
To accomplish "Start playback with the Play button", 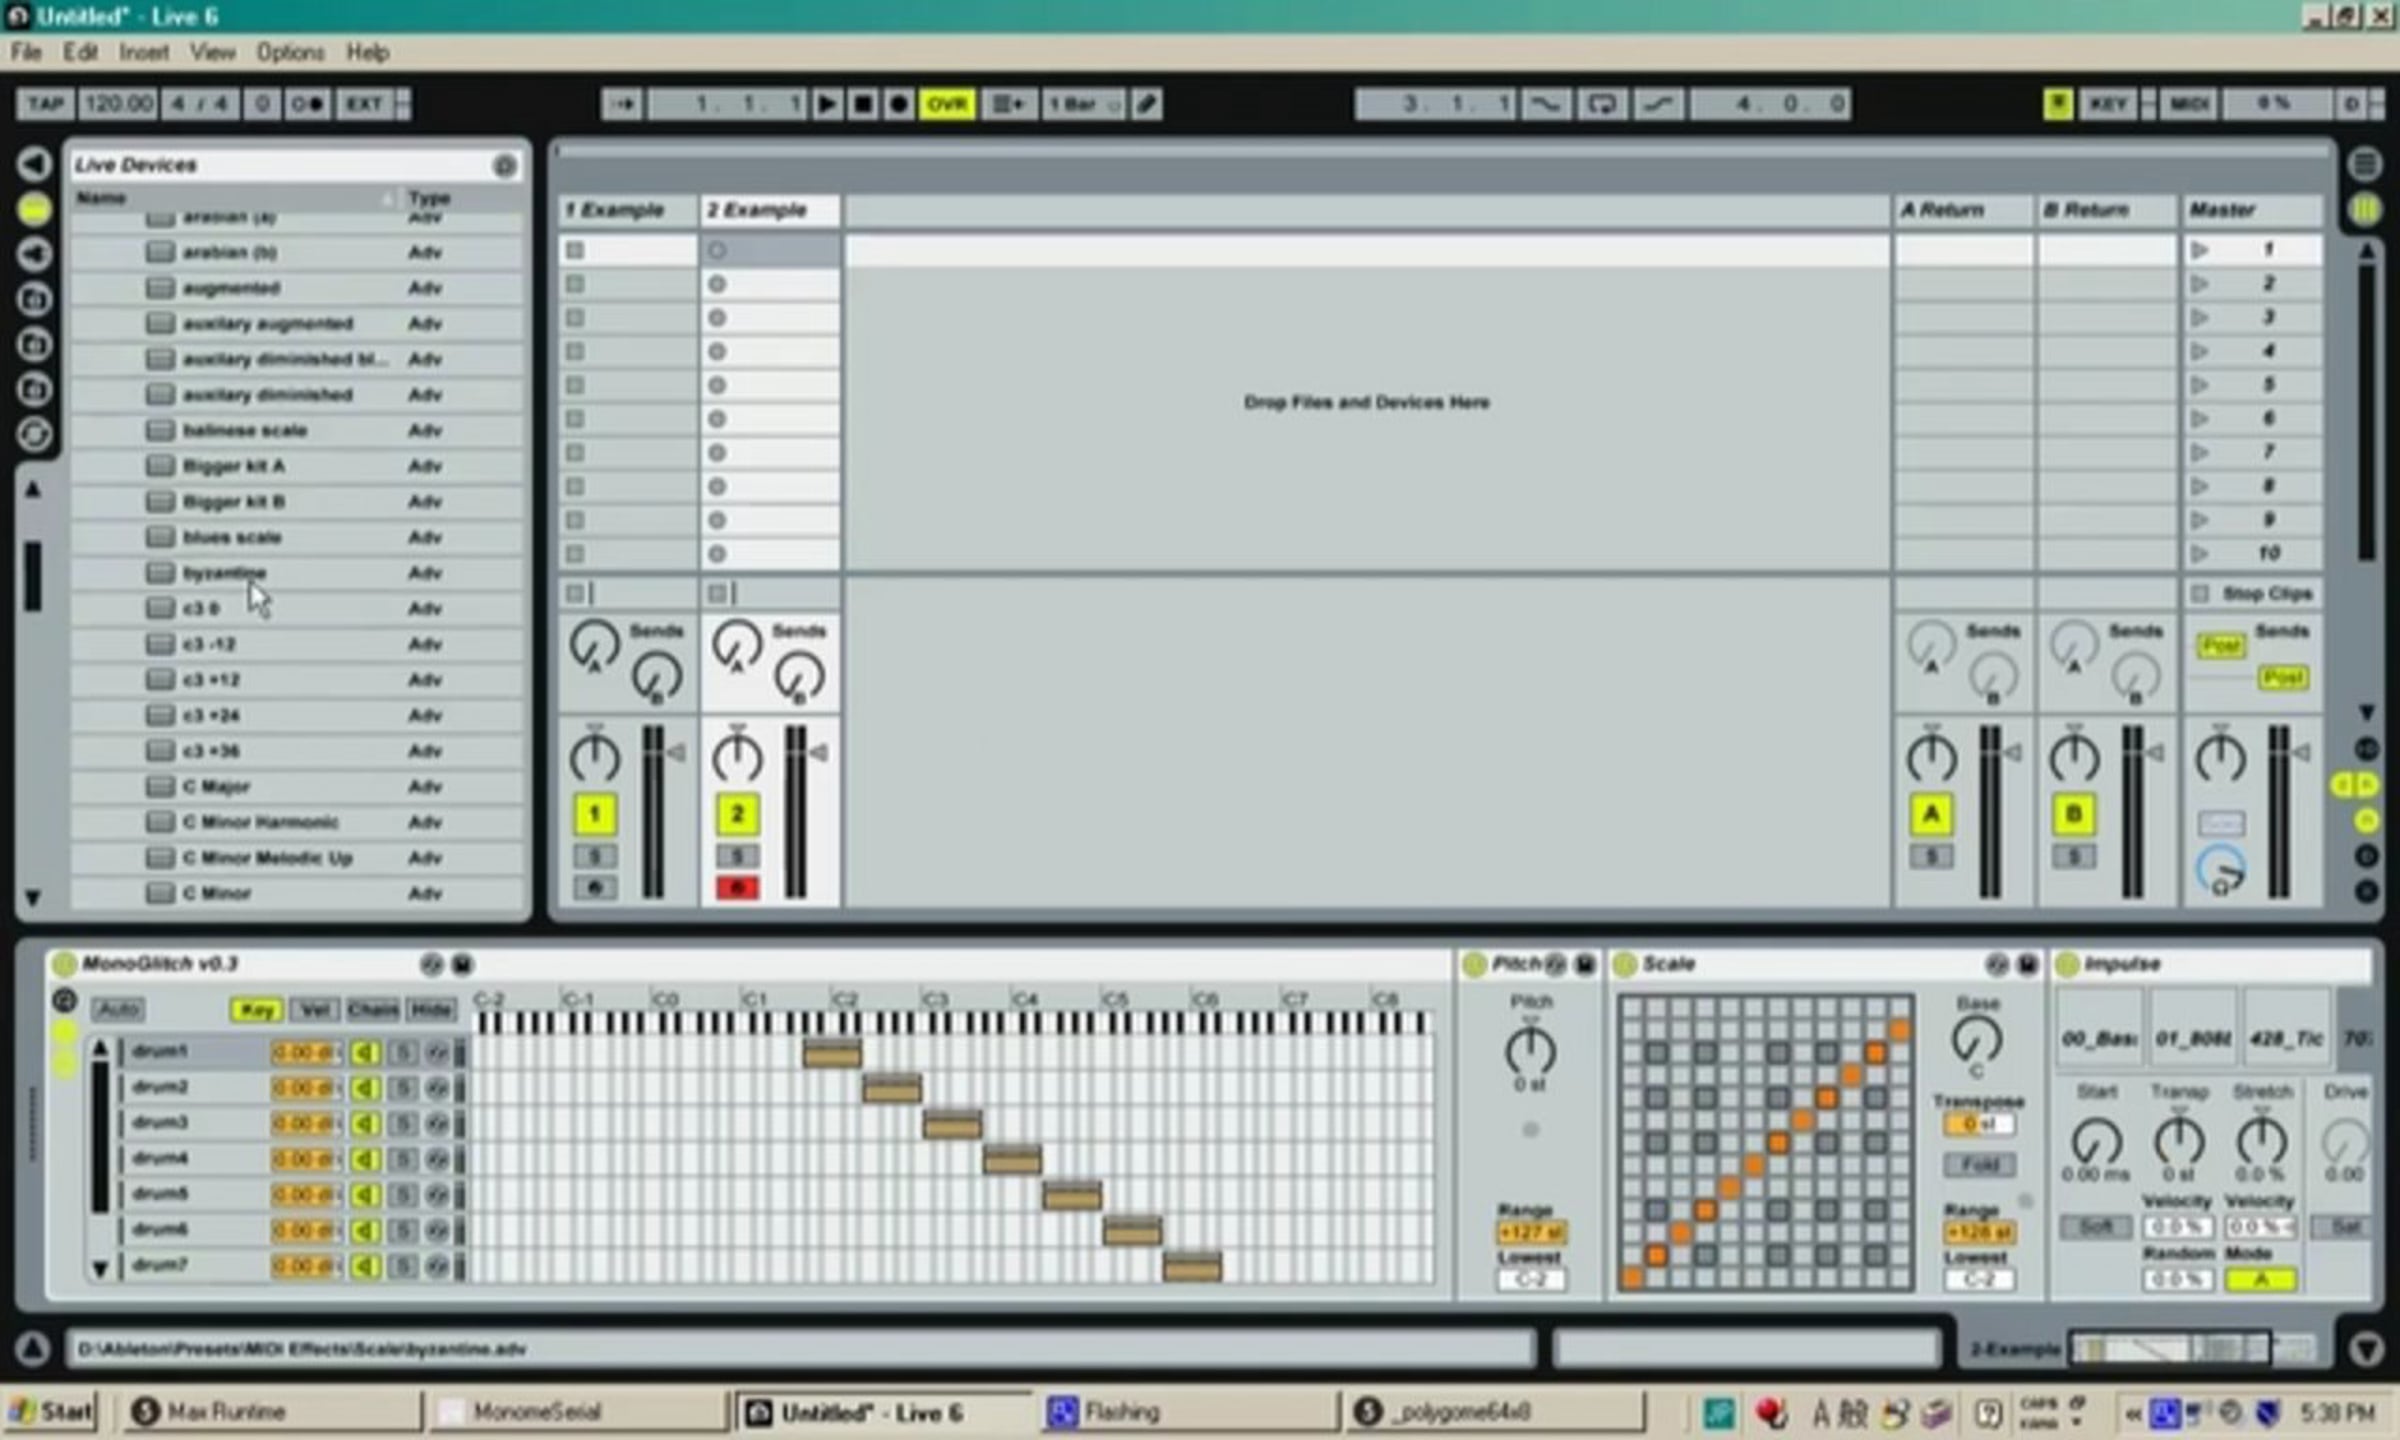I will click(827, 104).
